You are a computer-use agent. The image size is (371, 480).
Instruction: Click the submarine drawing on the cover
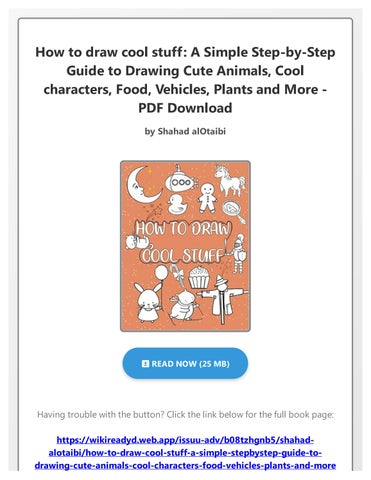tap(182, 180)
